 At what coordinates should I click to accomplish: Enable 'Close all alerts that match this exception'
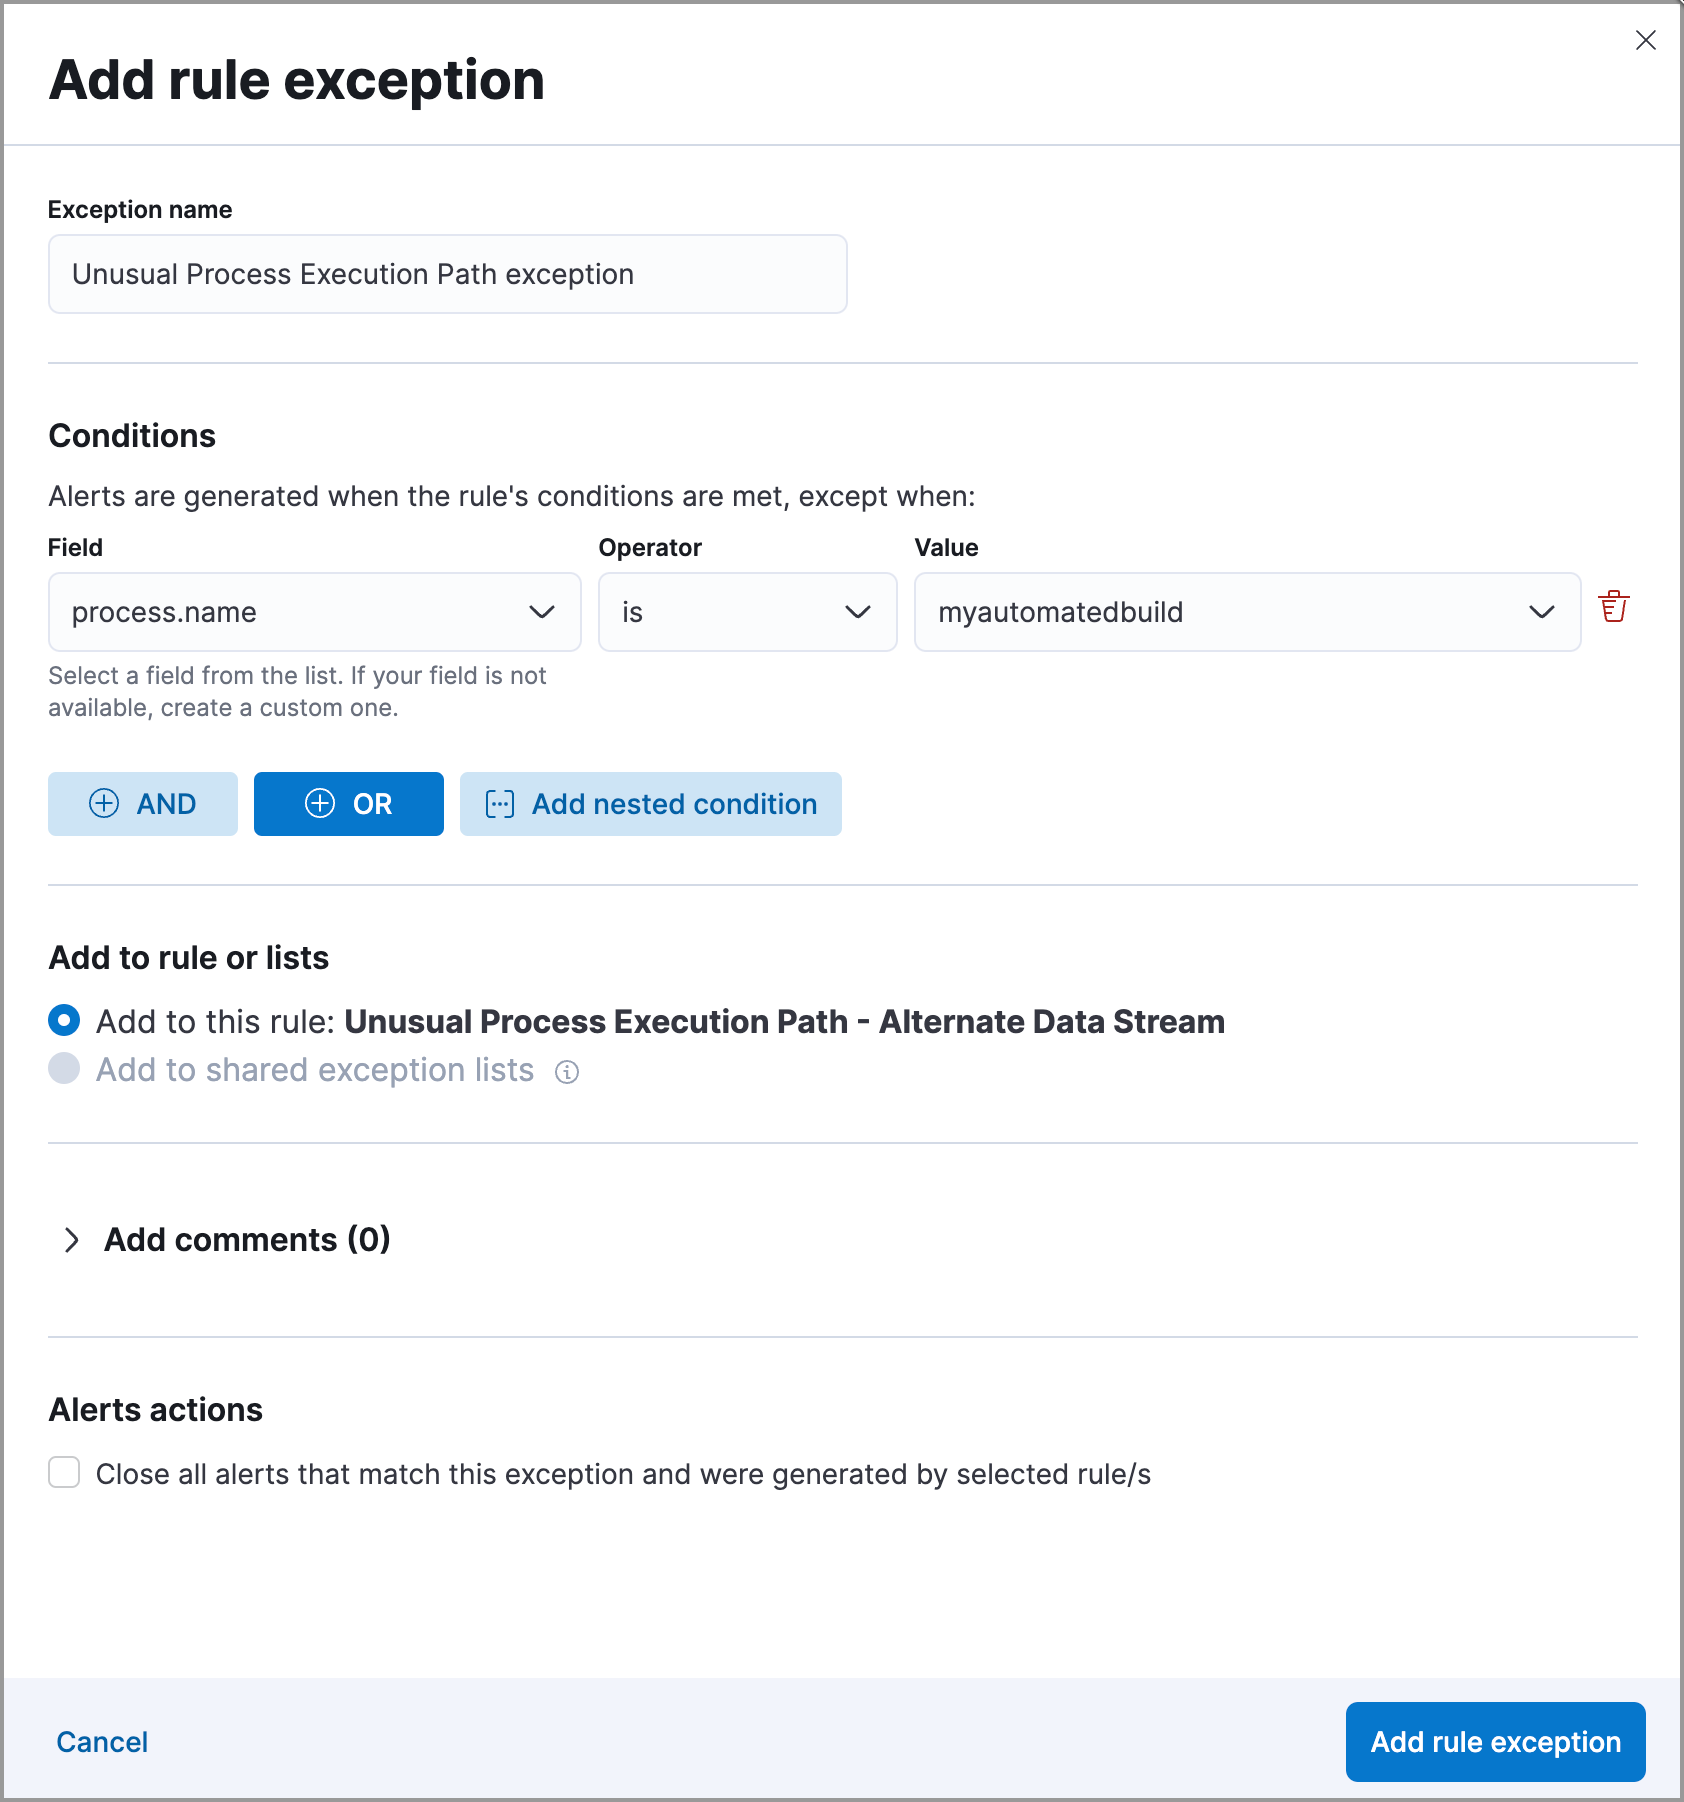click(64, 1473)
